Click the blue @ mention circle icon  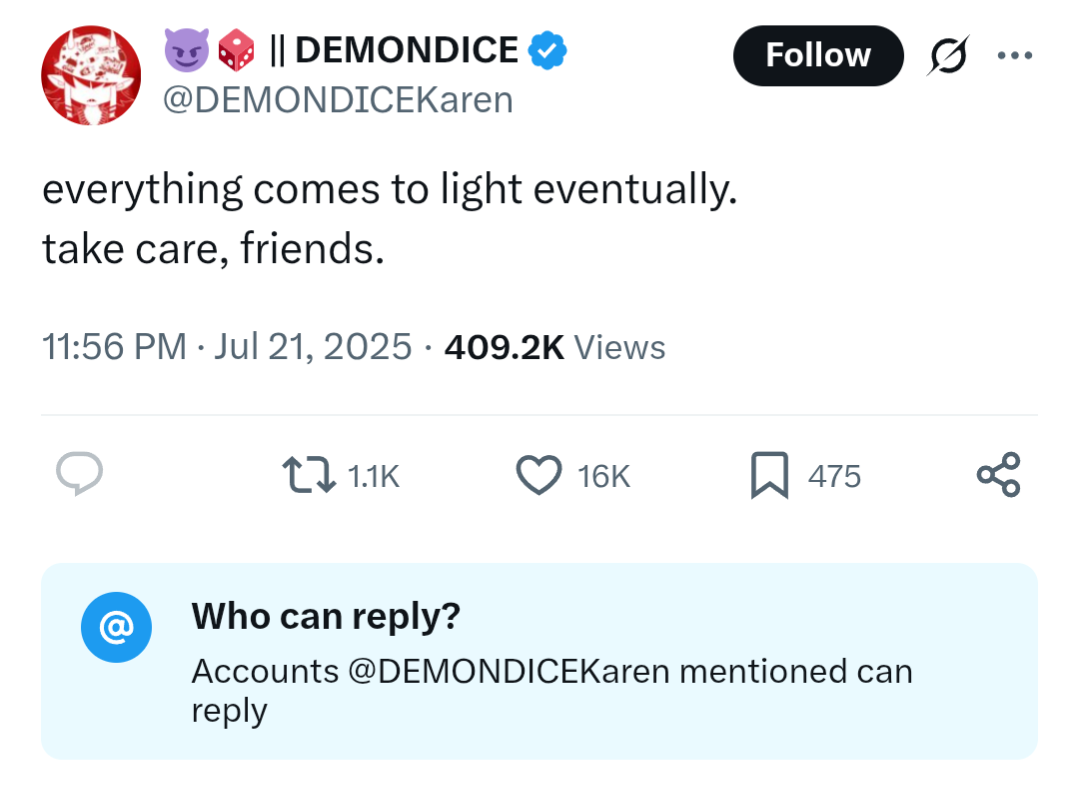116,627
